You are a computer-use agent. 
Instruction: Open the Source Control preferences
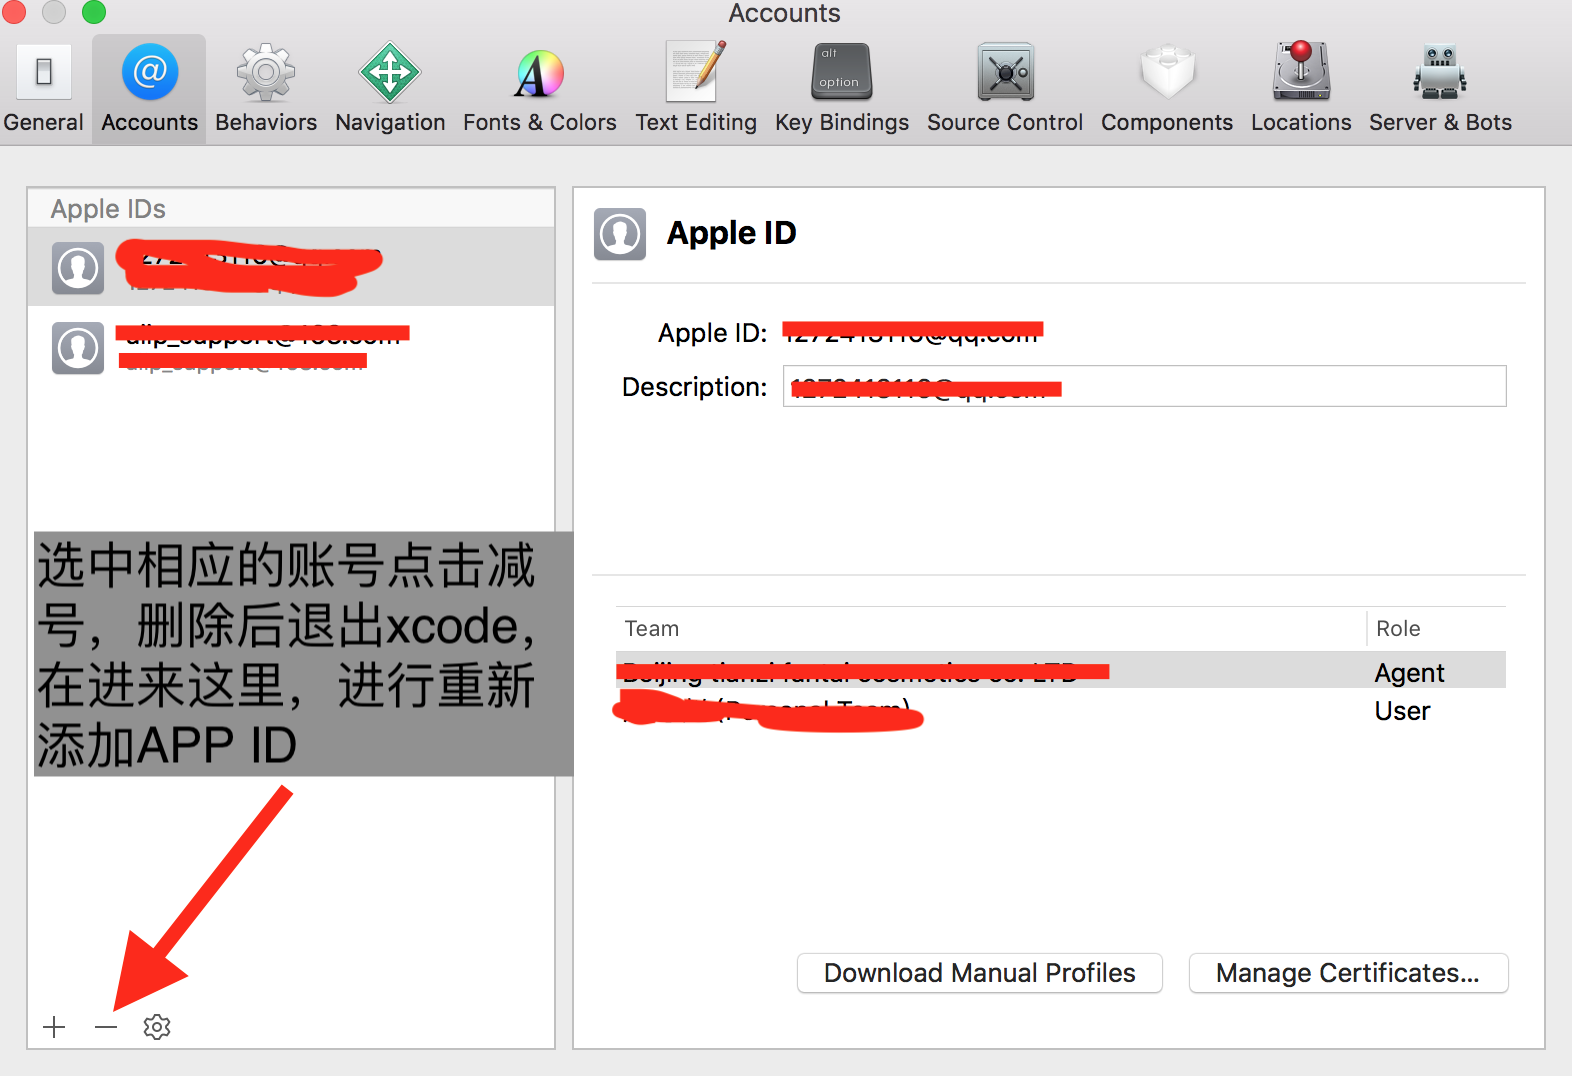1005,90
